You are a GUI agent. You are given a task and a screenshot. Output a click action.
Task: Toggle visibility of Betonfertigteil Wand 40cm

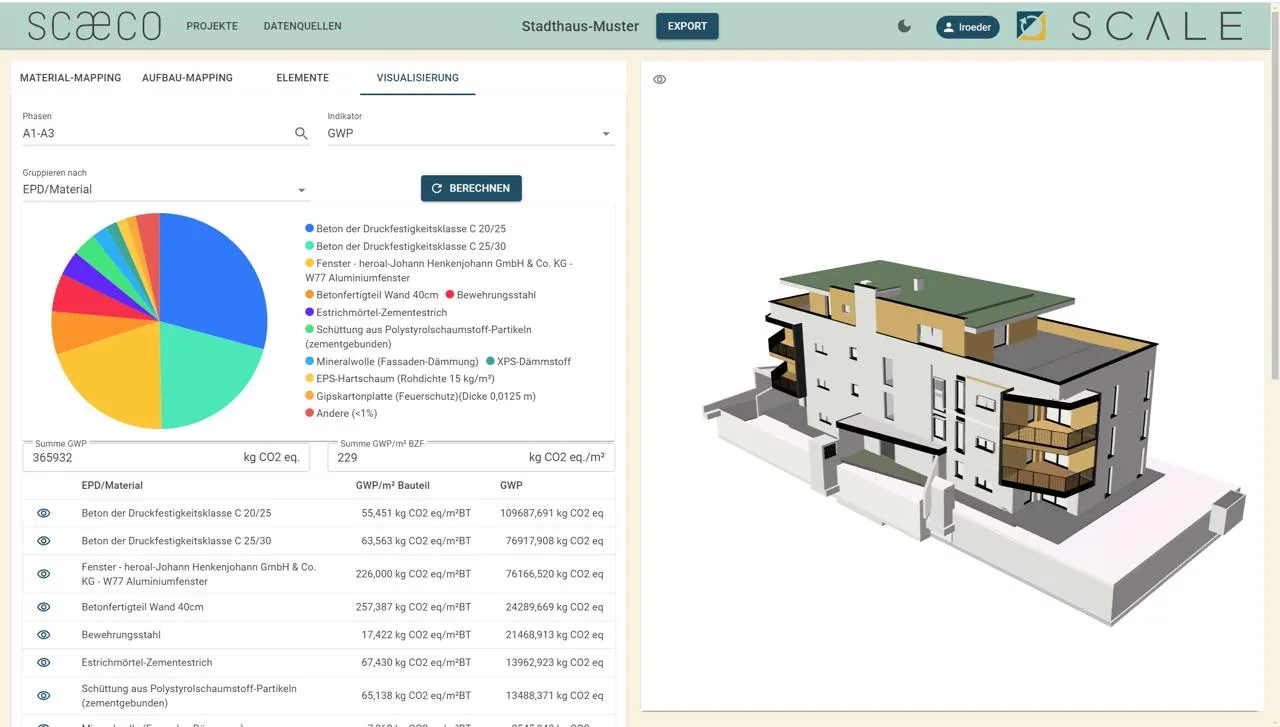(x=43, y=607)
